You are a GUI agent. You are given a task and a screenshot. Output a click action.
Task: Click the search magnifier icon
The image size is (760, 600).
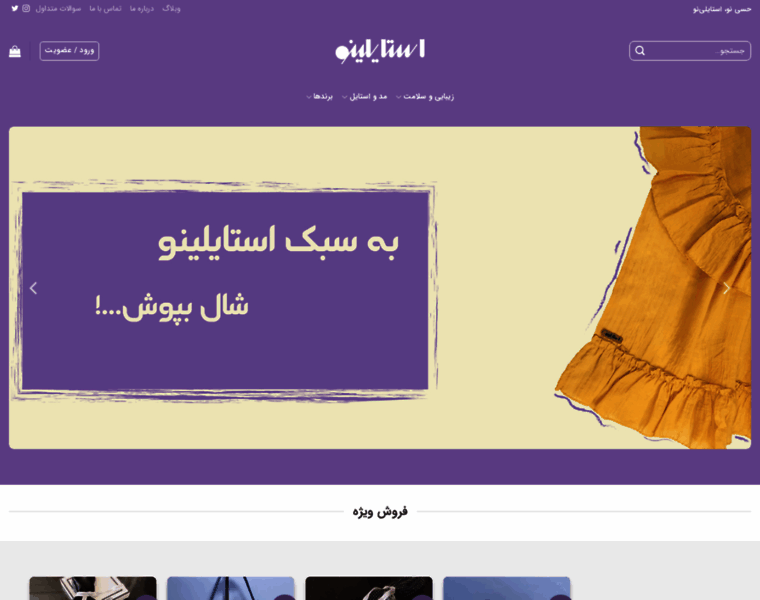(640, 51)
